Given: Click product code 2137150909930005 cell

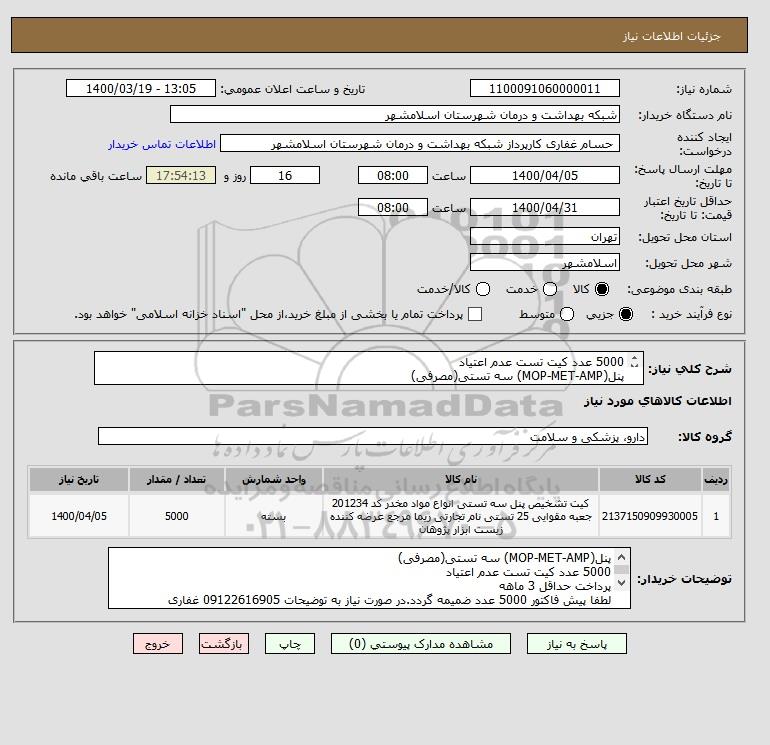Looking at the screenshot, I should coord(650,516).
